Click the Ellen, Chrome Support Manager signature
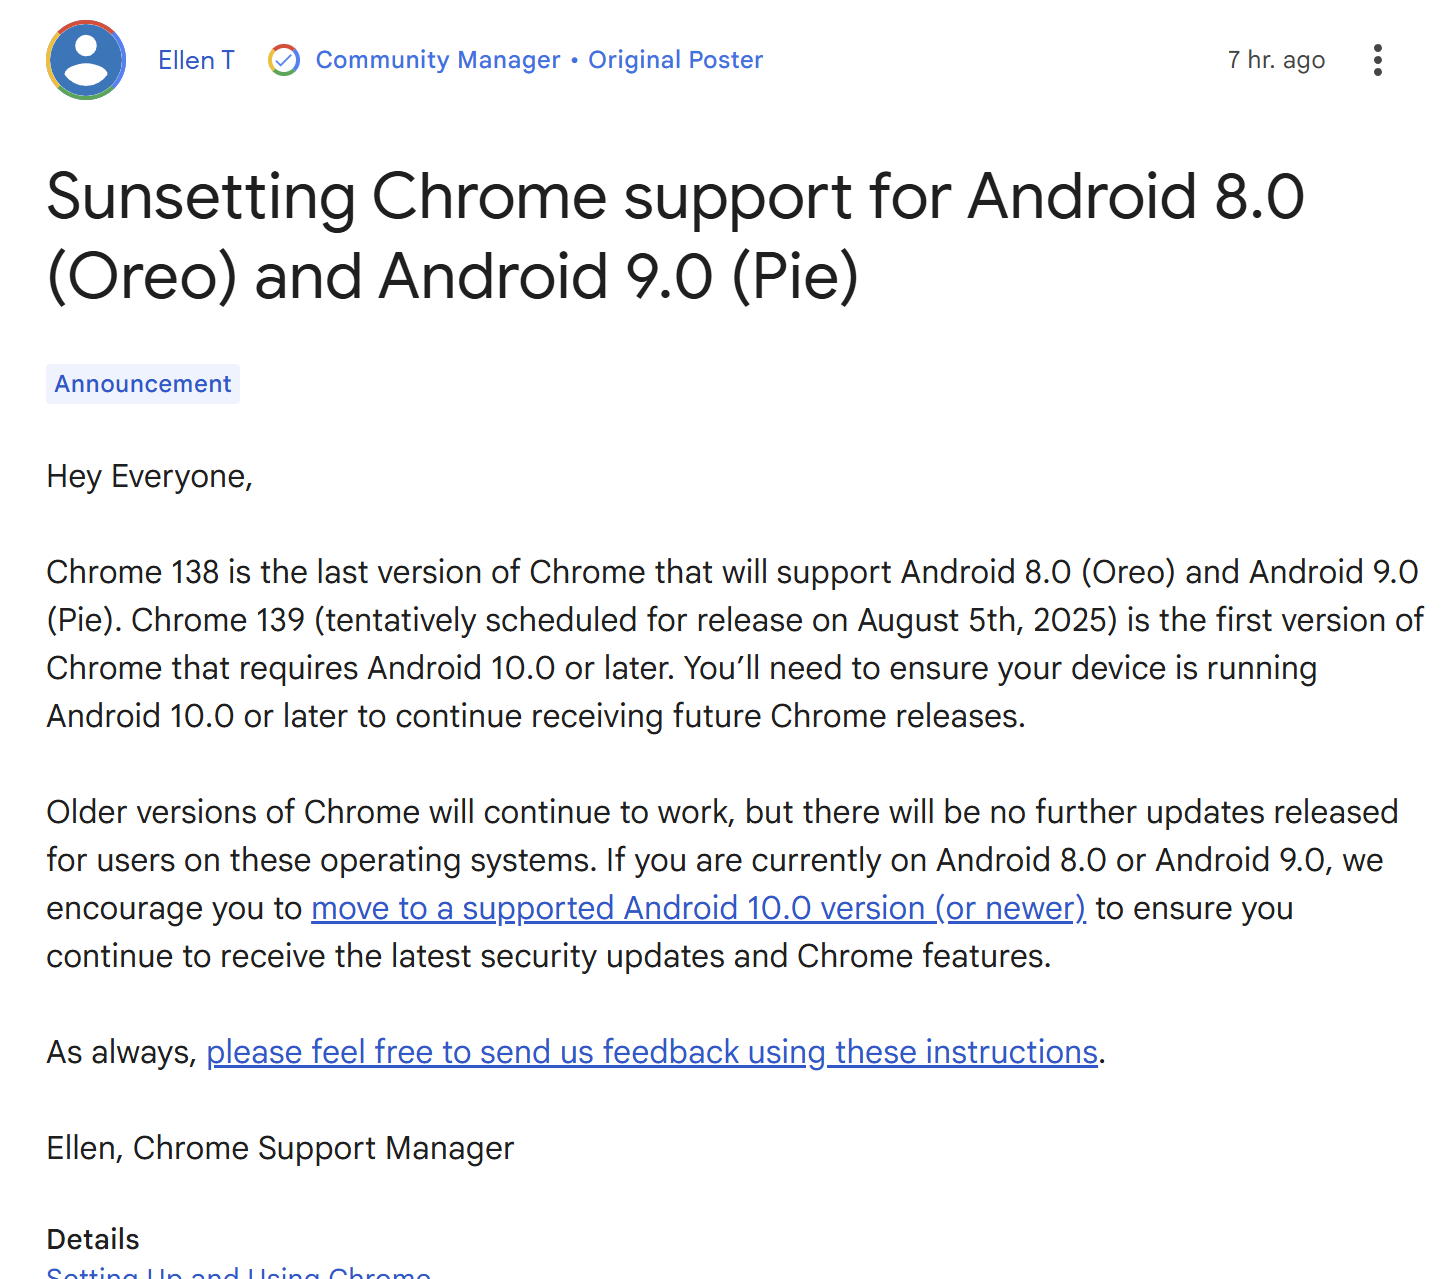This screenshot has height=1279, width=1447. point(280,1148)
